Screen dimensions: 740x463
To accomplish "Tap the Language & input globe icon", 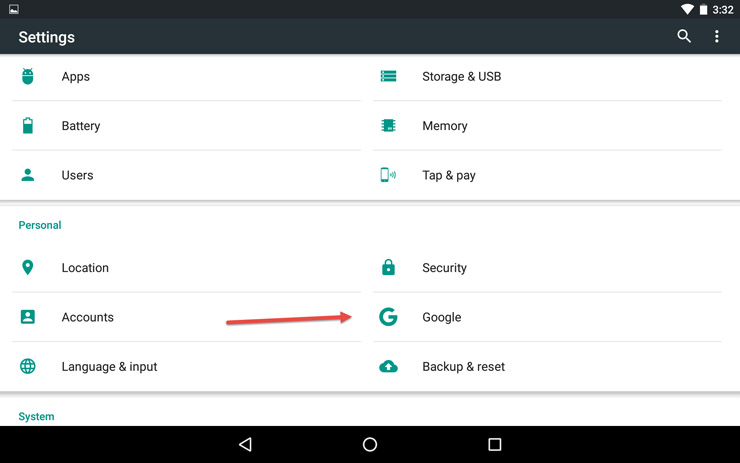I will [x=28, y=366].
